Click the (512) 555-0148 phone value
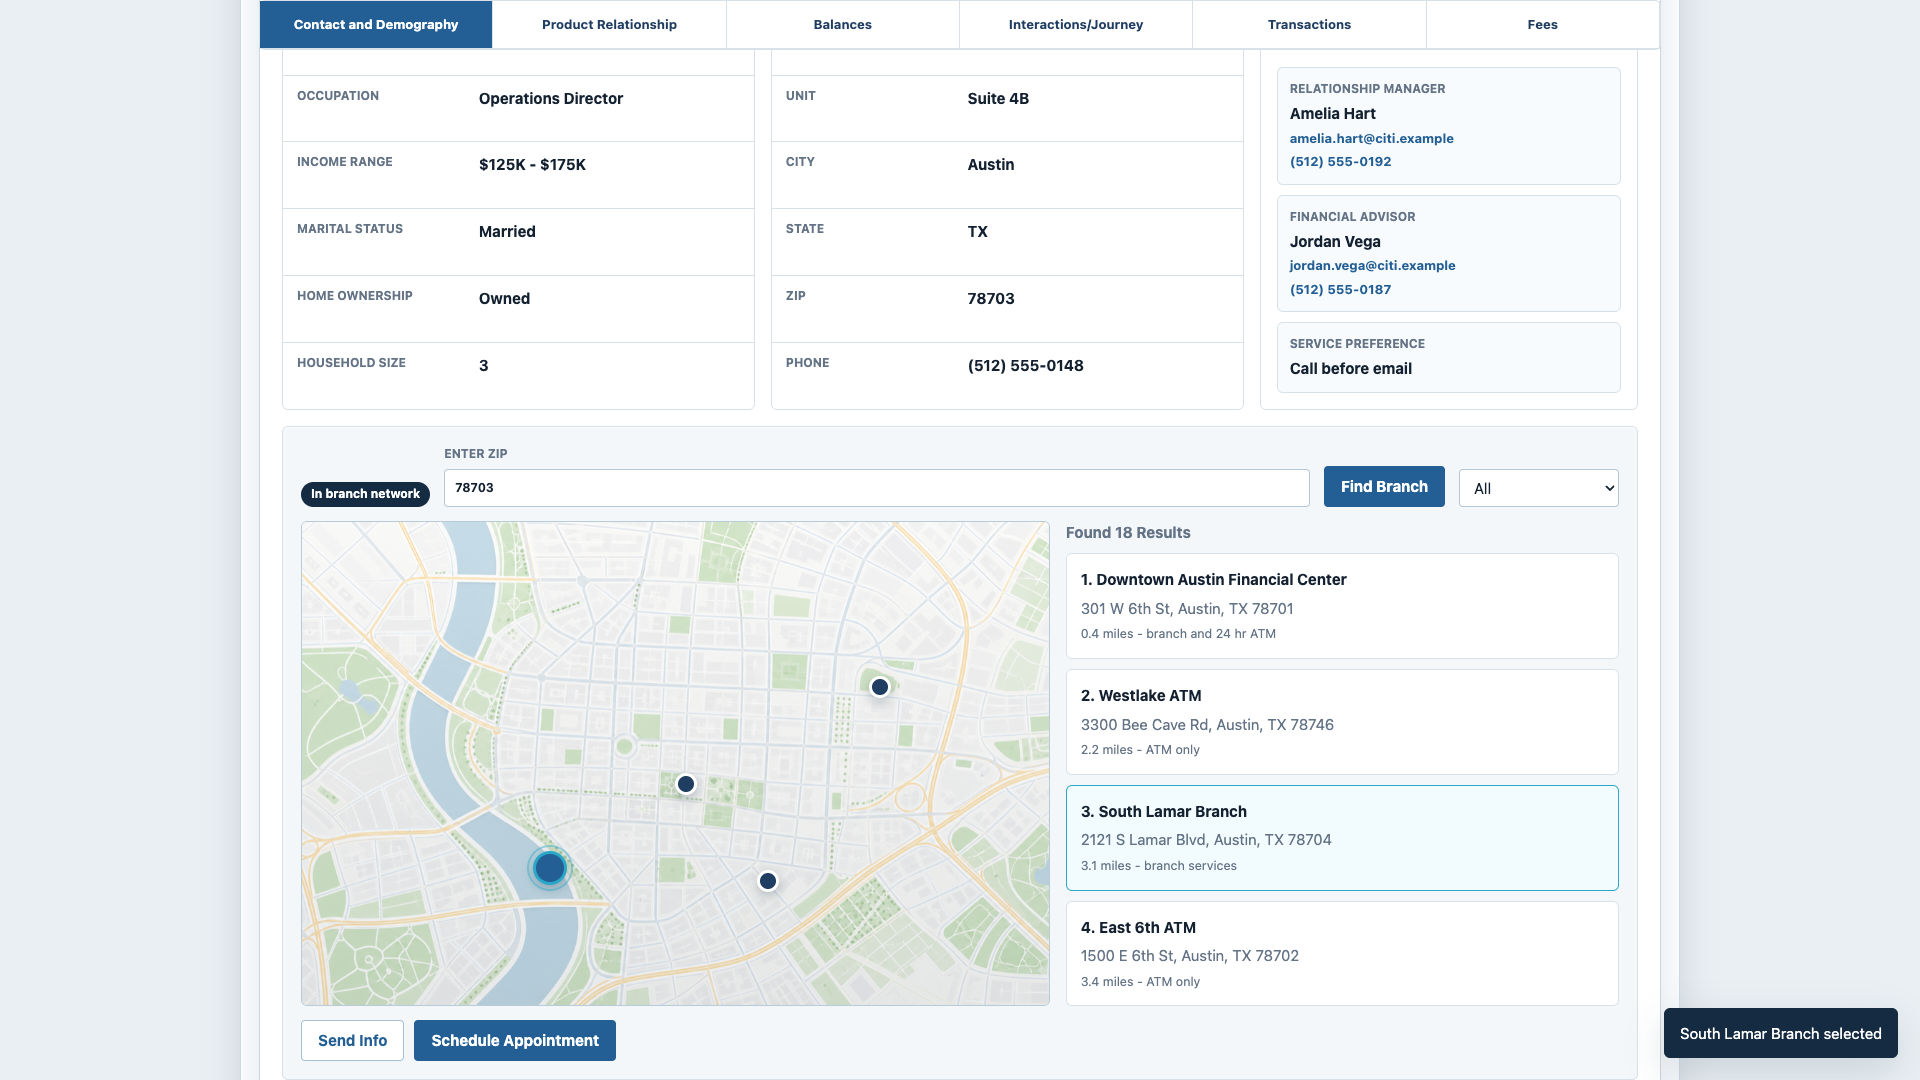1920x1080 pixels. click(1025, 365)
